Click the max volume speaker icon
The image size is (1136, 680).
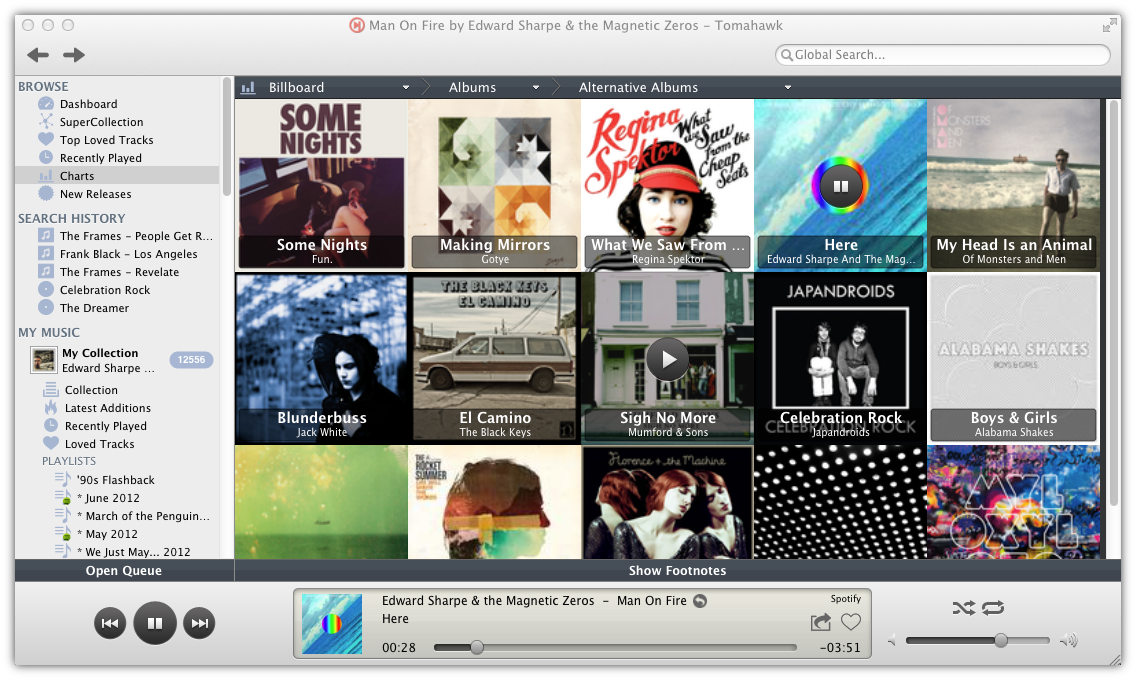pos(1069,640)
